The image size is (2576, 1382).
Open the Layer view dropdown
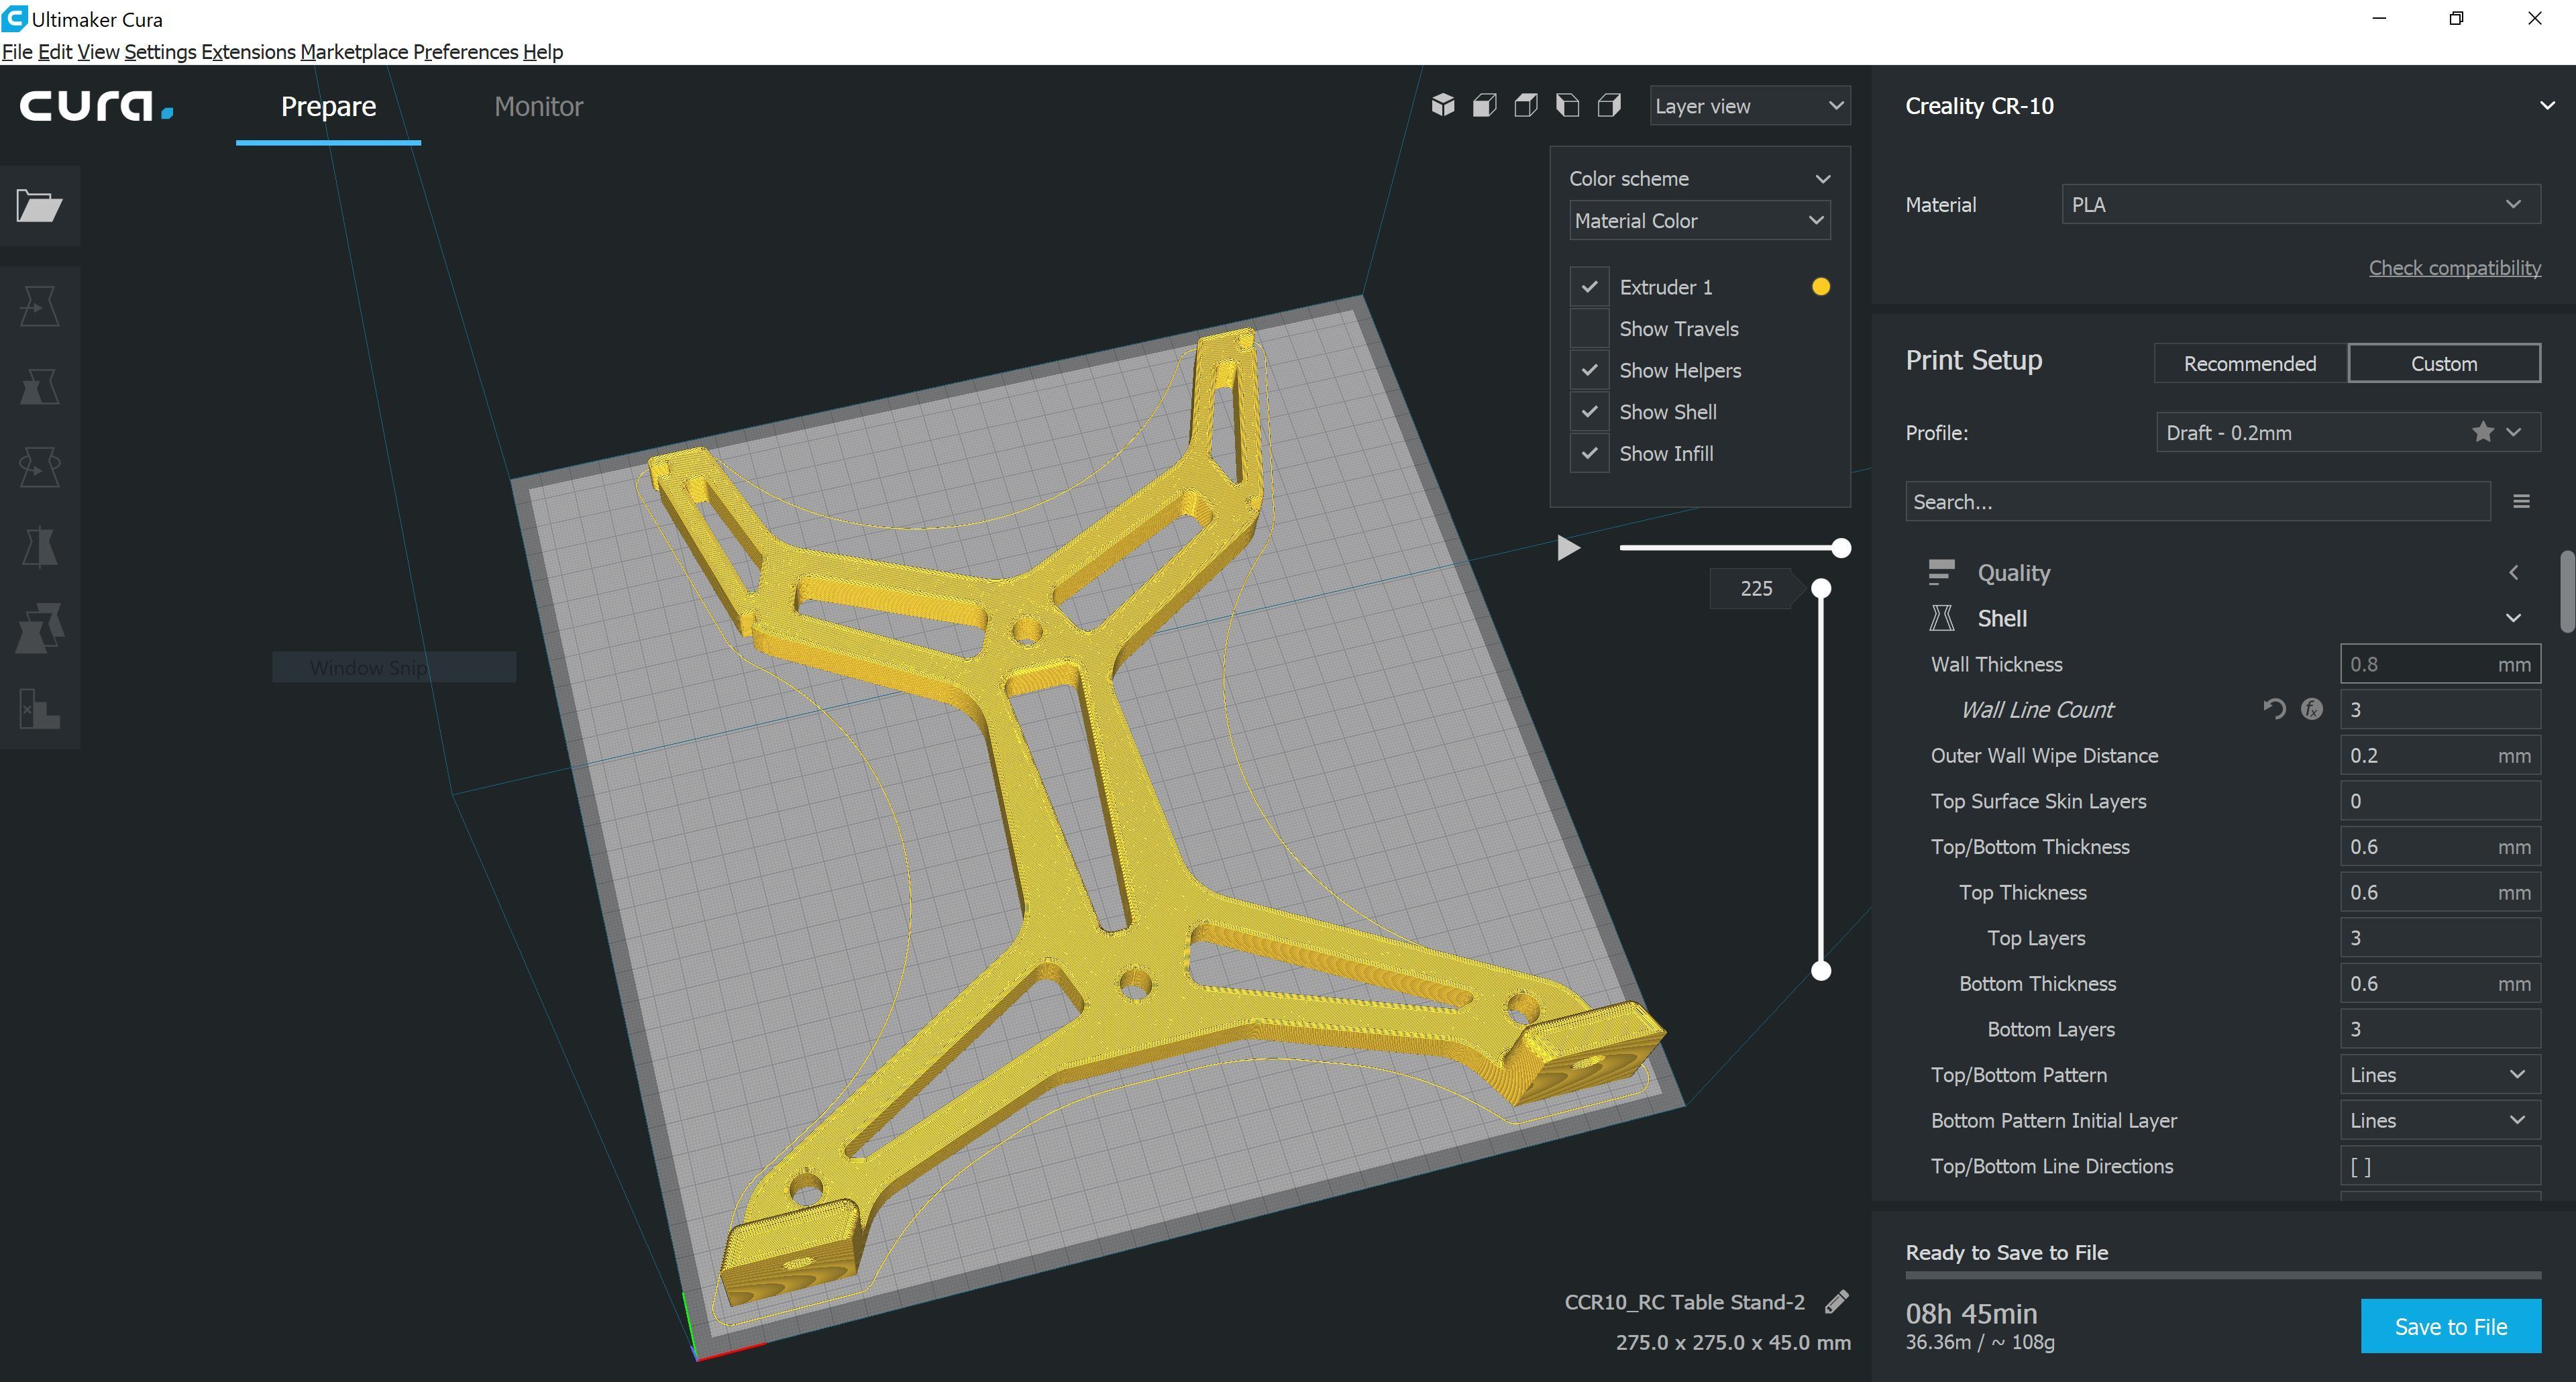(1749, 106)
